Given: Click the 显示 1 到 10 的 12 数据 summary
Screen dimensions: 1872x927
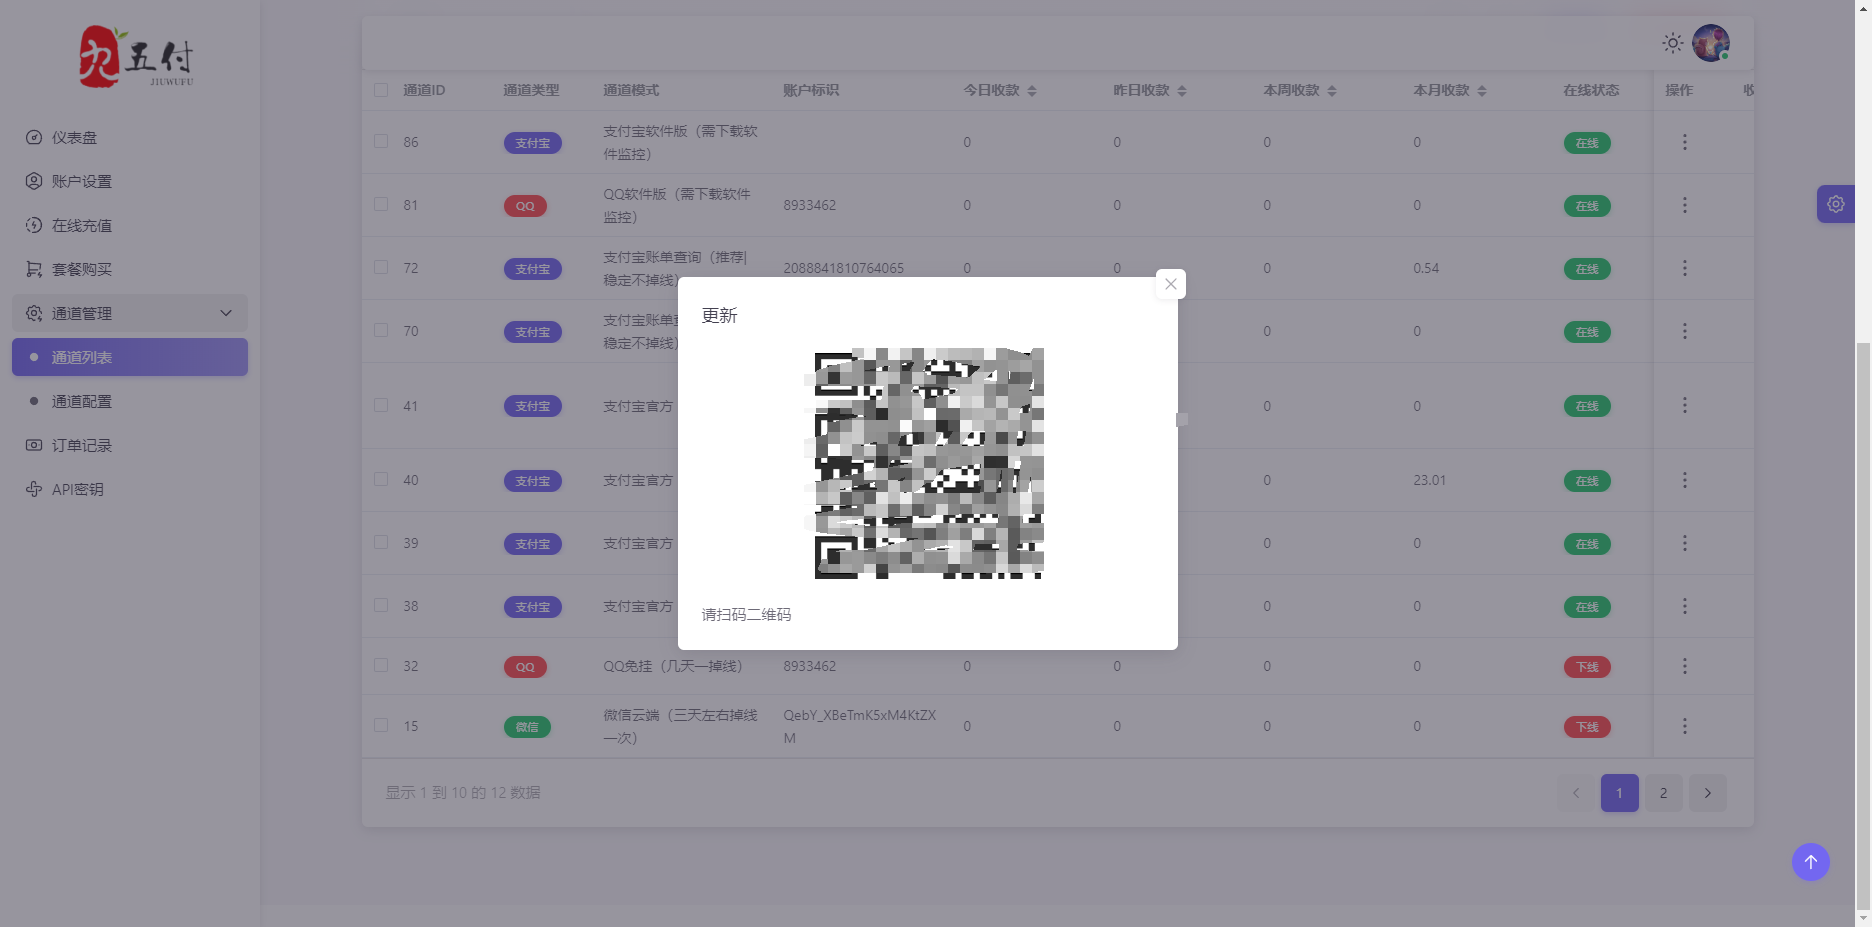Looking at the screenshot, I should tap(463, 793).
